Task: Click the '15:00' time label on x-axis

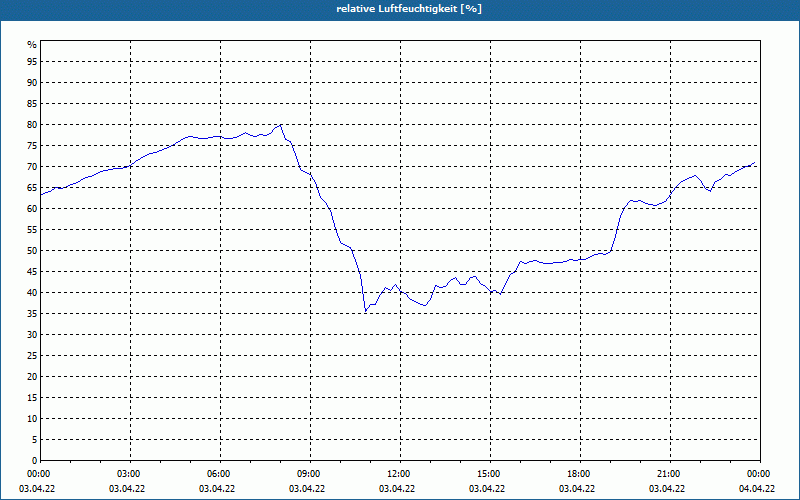Action: pyautogui.click(x=490, y=474)
